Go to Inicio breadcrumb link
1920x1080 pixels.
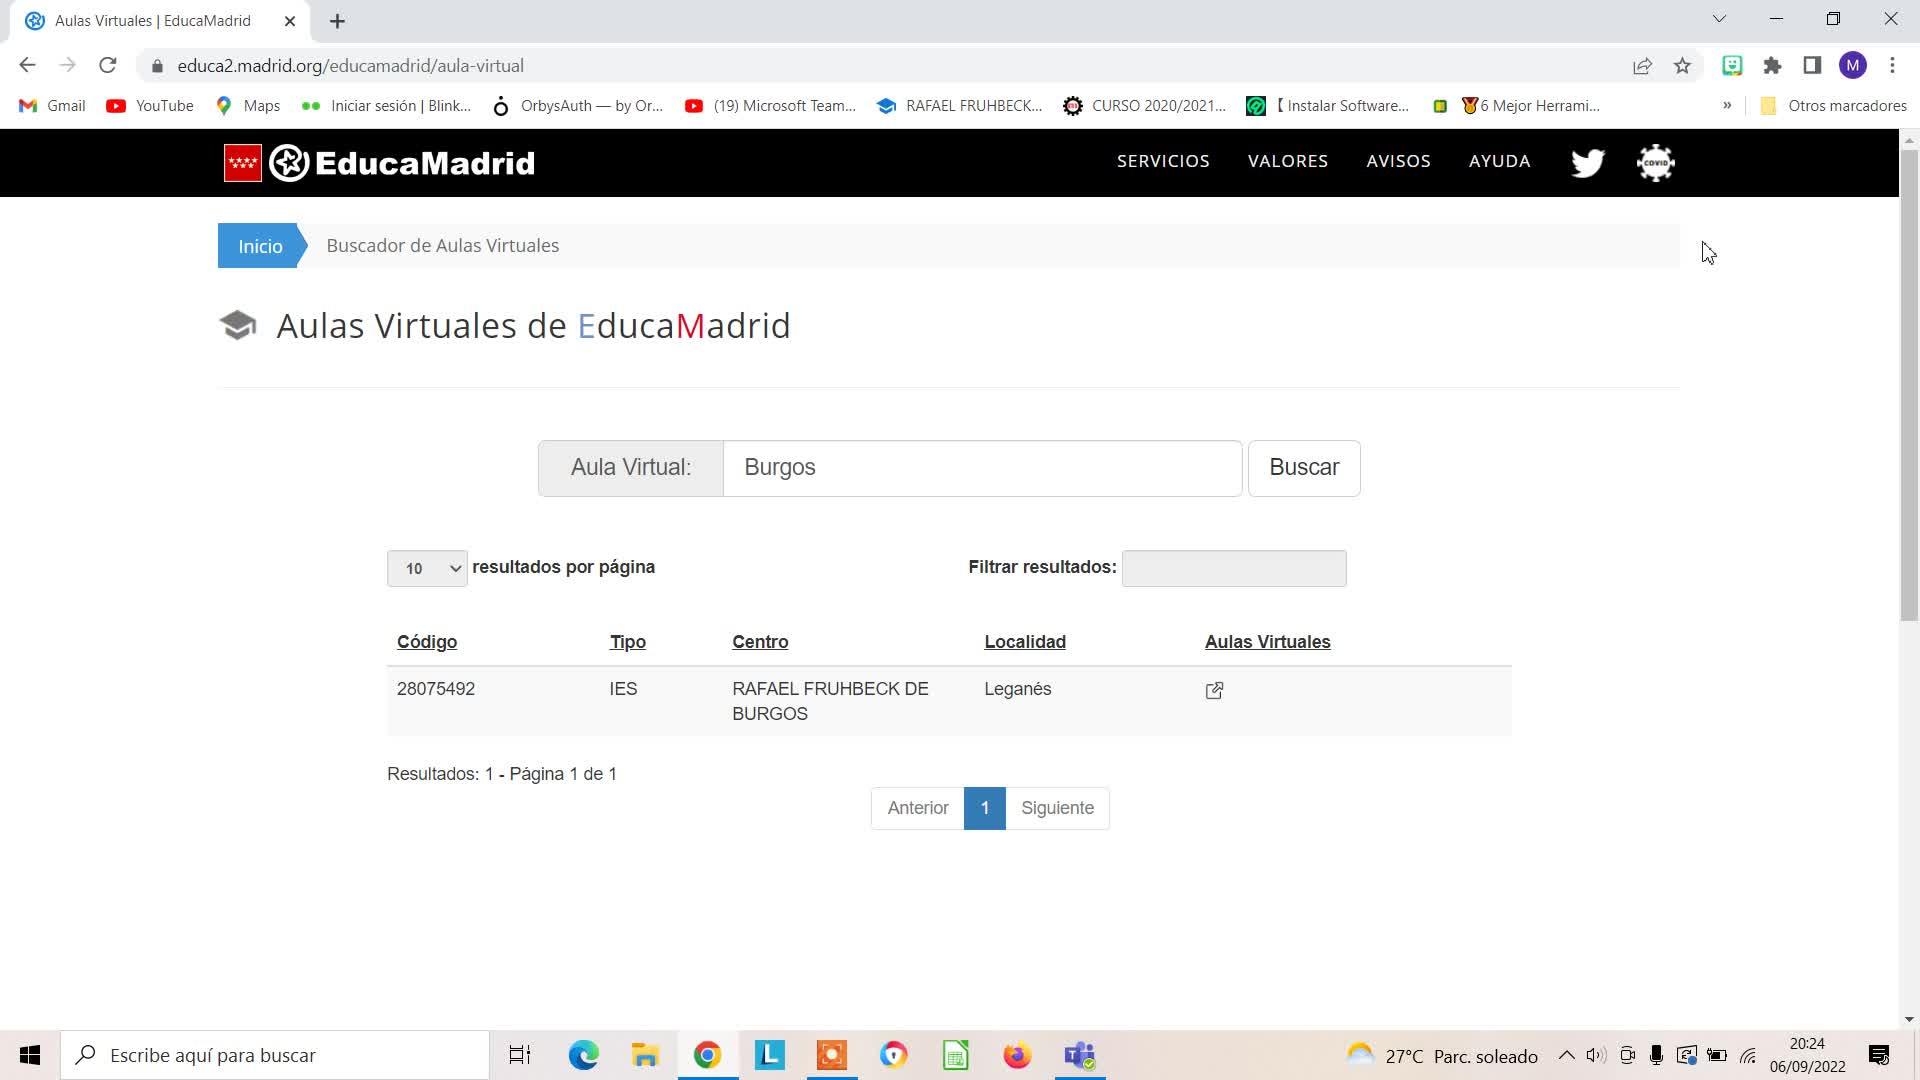(x=260, y=246)
